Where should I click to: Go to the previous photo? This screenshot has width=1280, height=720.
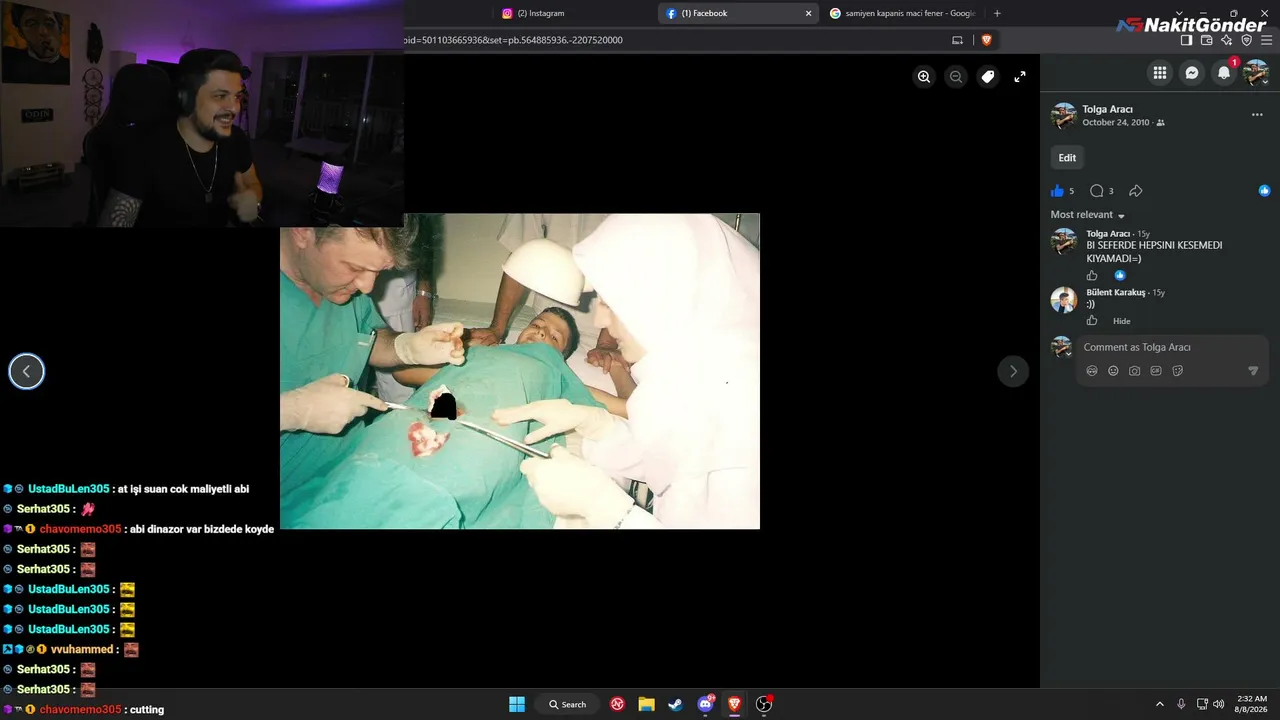pyautogui.click(x=27, y=372)
